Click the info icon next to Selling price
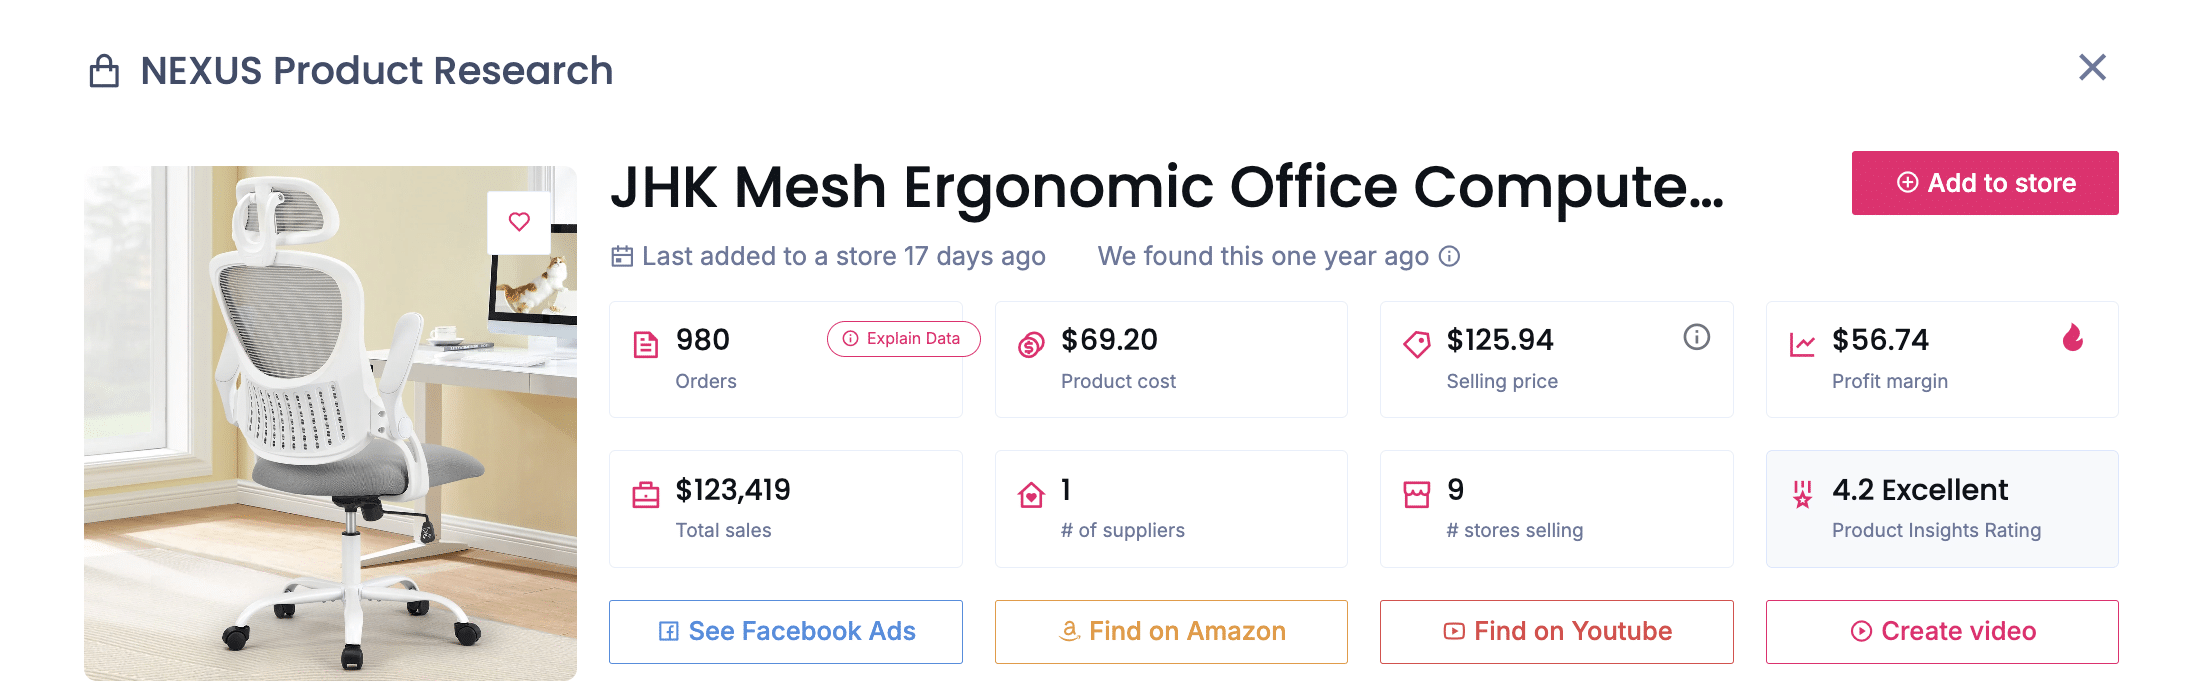This screenshot has height=690, width=2212. [1696, 337]
